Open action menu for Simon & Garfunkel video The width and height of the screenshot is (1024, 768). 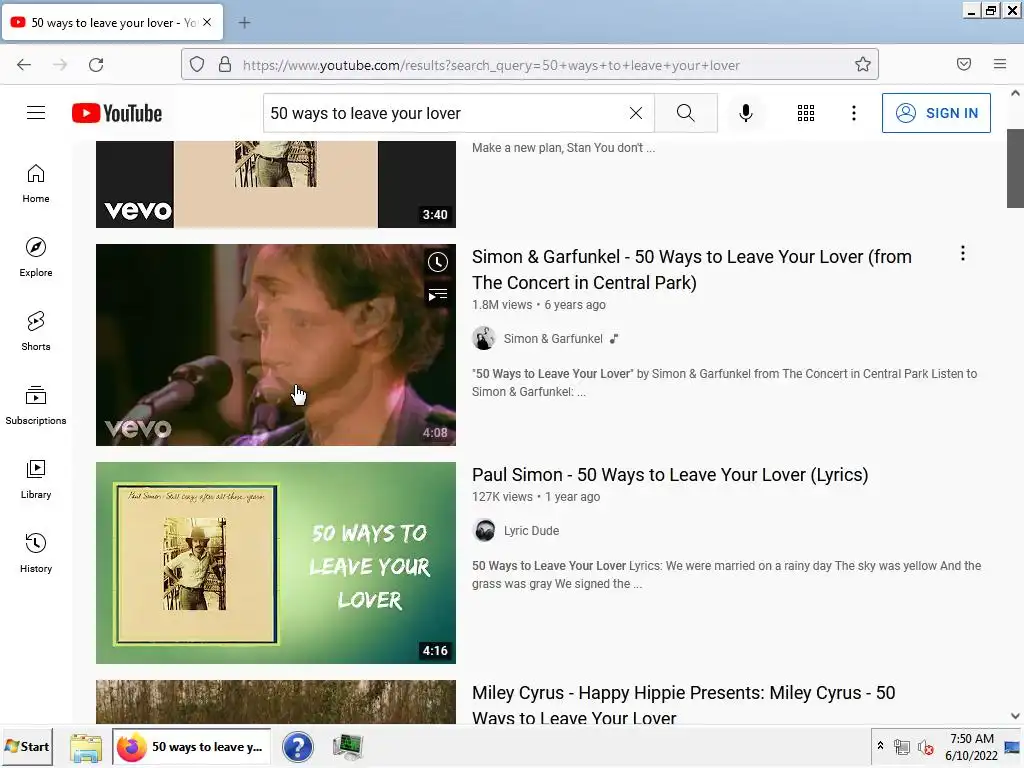[963, 253]
